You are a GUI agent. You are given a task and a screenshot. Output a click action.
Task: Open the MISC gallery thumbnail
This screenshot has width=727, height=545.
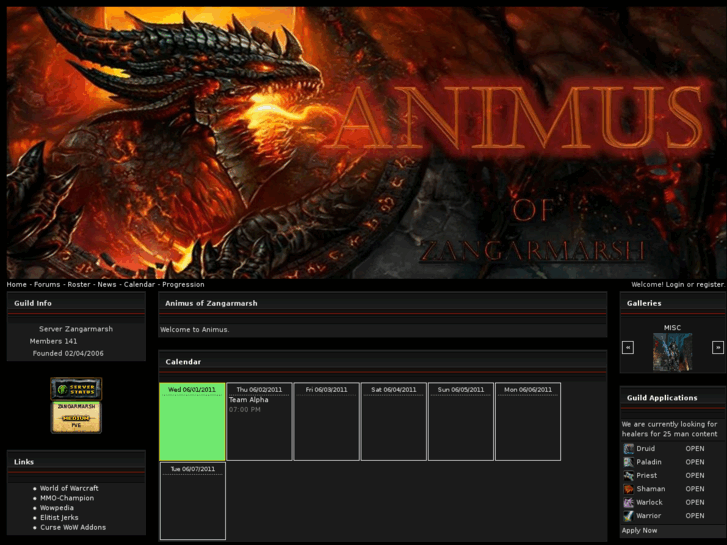[672, 352]
